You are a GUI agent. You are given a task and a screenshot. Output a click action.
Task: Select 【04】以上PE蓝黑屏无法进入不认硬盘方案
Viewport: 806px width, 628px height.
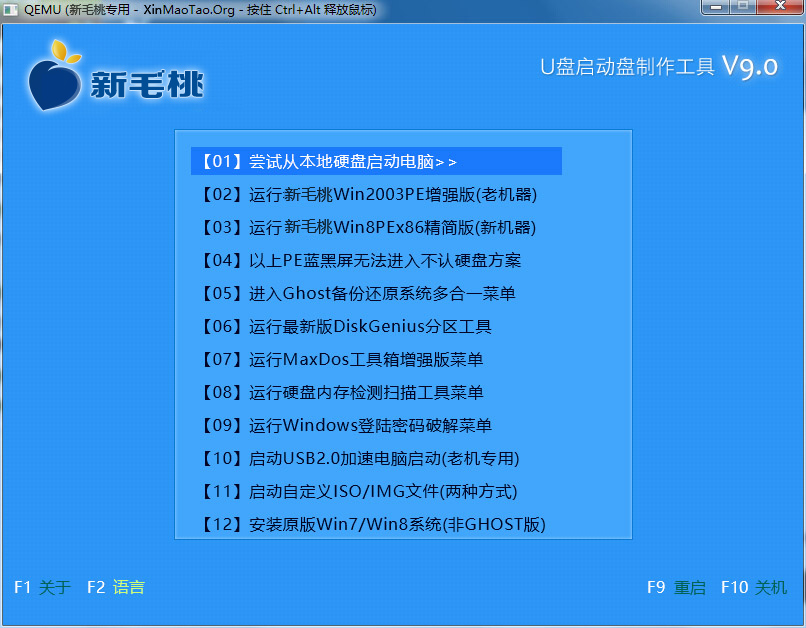pos(359,261)
